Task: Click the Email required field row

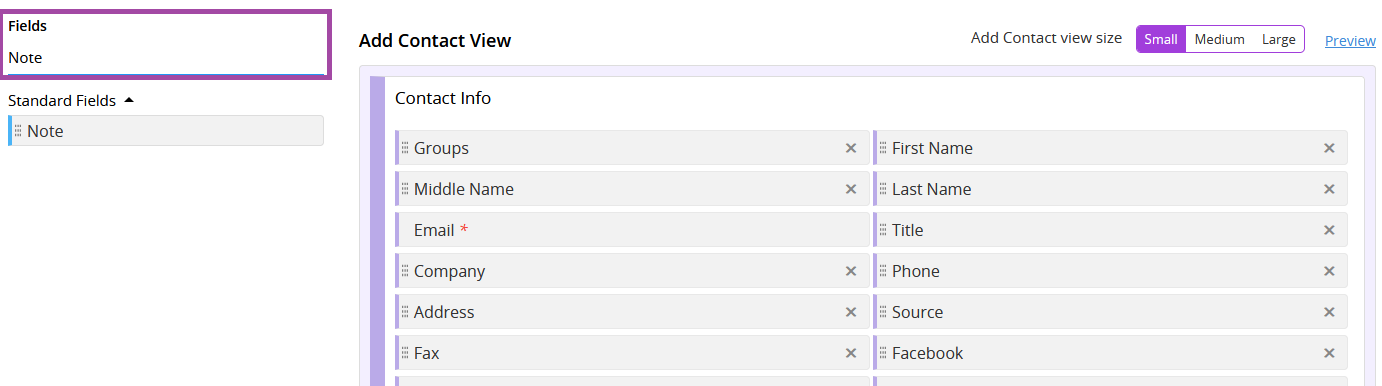Action: click(x=632, y=230)
